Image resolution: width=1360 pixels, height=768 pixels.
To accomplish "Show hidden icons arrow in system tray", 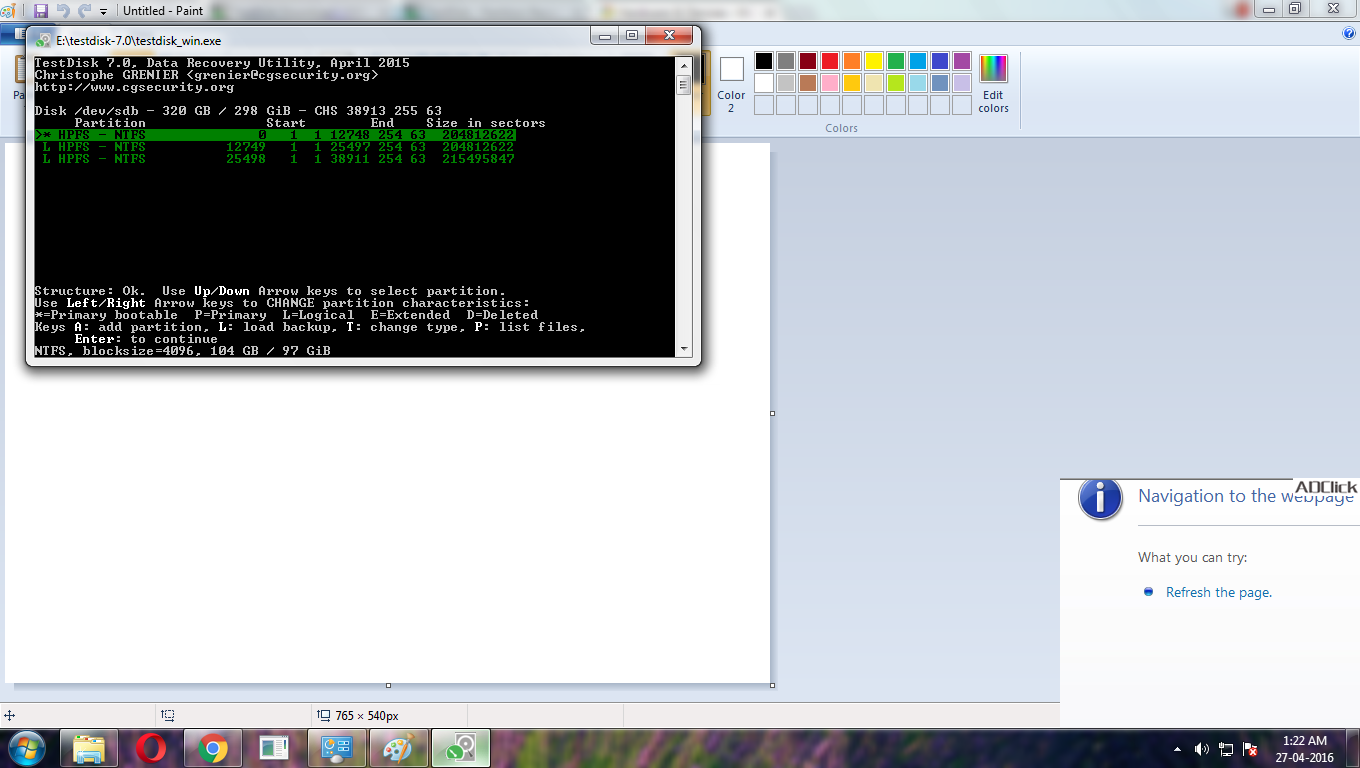I will pyautogui.click(x=1177, y=749).
